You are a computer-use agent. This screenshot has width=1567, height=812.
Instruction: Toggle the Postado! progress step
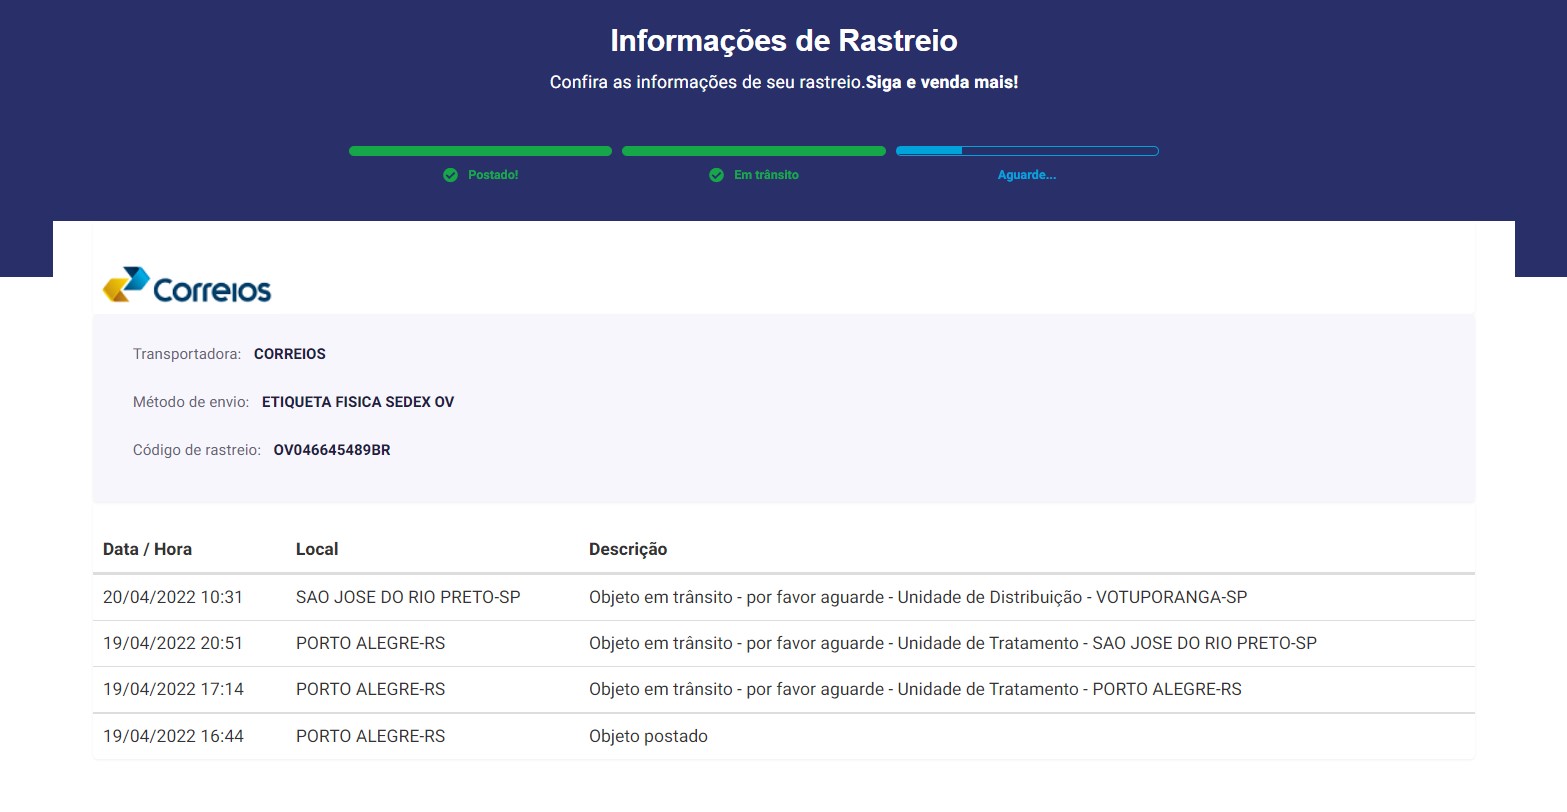[x=480, y=150]
